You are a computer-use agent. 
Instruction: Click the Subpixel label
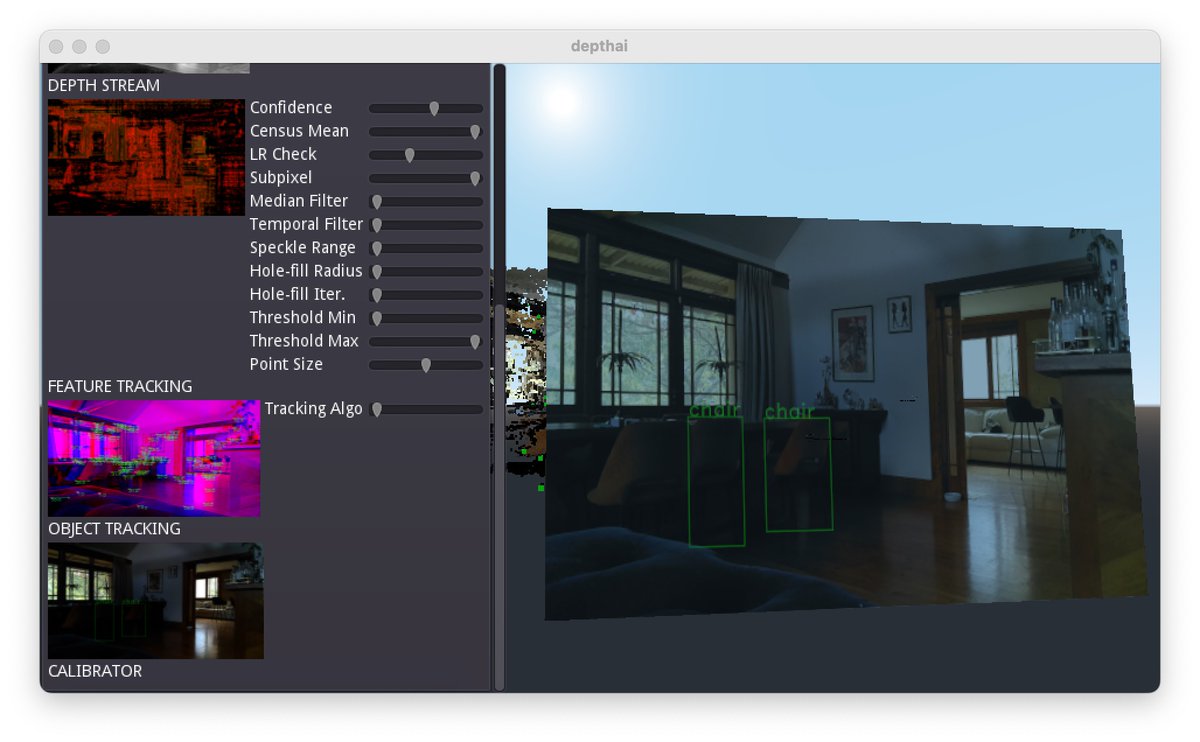click(x=281, y=178)
